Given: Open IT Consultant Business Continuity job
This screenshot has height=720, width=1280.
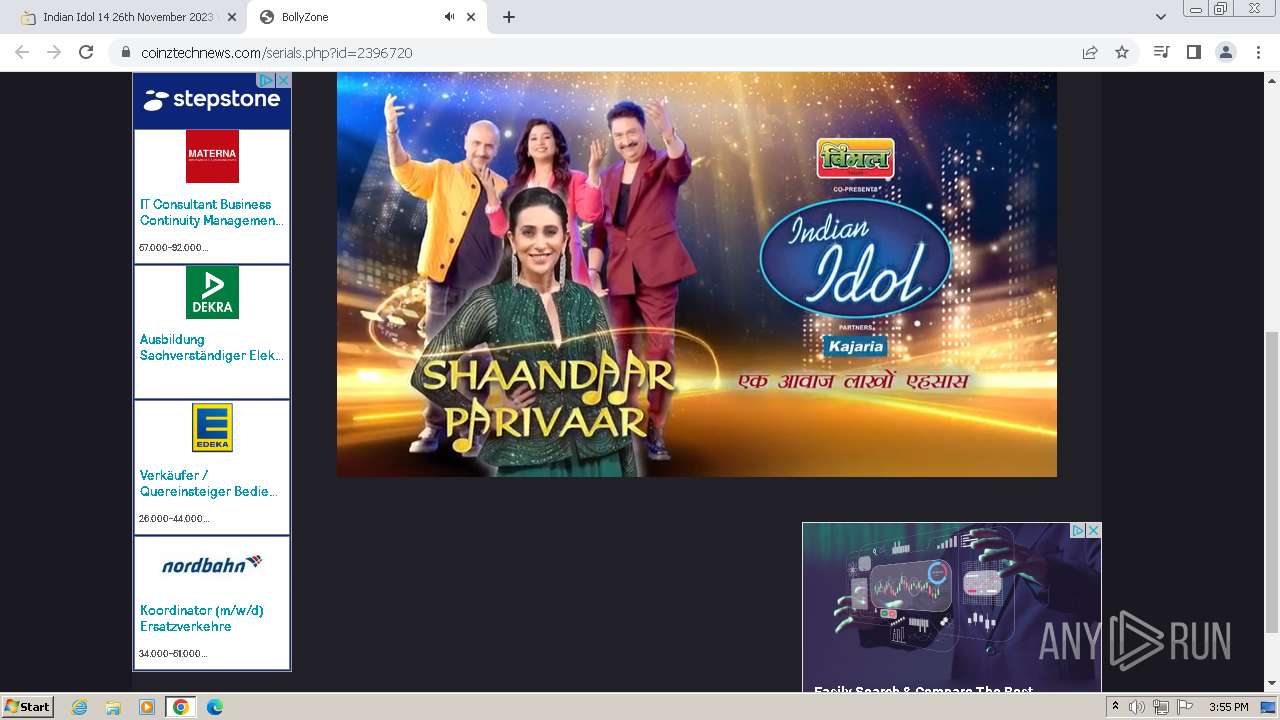Looking at the screenshot, I should coord(211,212).
